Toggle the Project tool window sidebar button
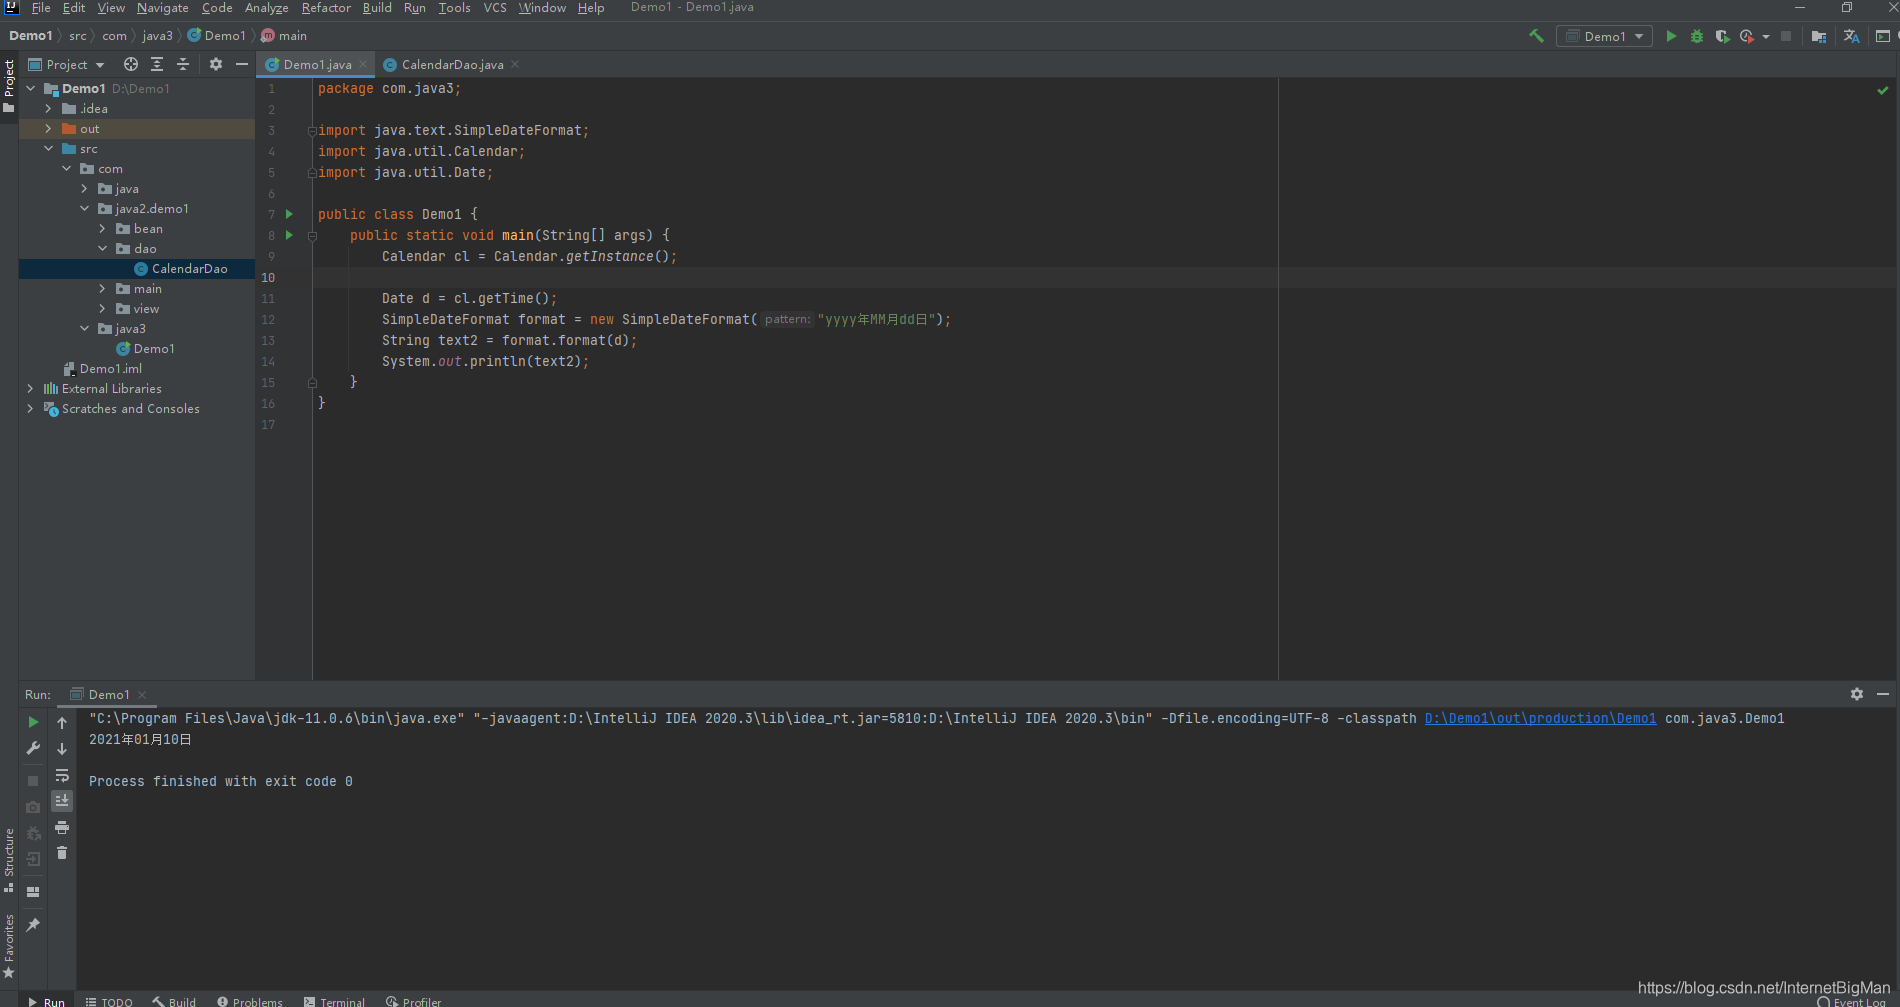Image resolution: width=1900 pixels, height=1007 pixels. click(x=9, y=86)
